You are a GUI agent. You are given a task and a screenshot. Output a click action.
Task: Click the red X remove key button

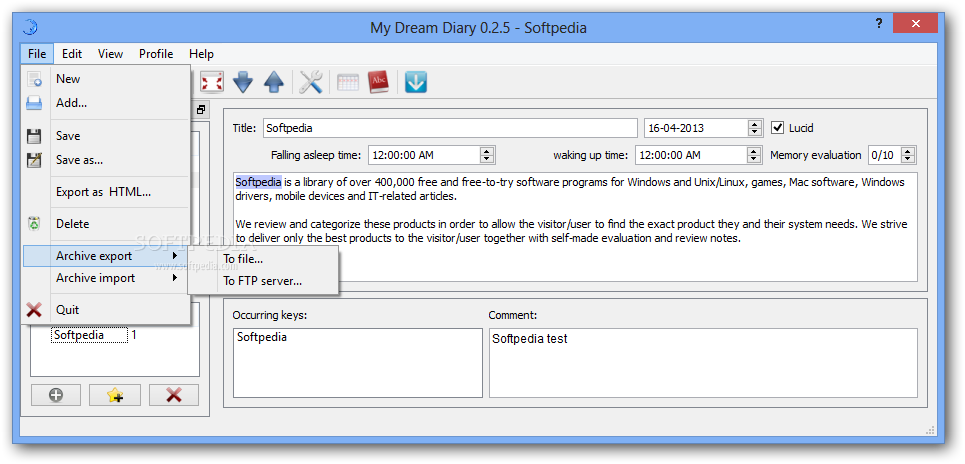[x=174, y=395]
